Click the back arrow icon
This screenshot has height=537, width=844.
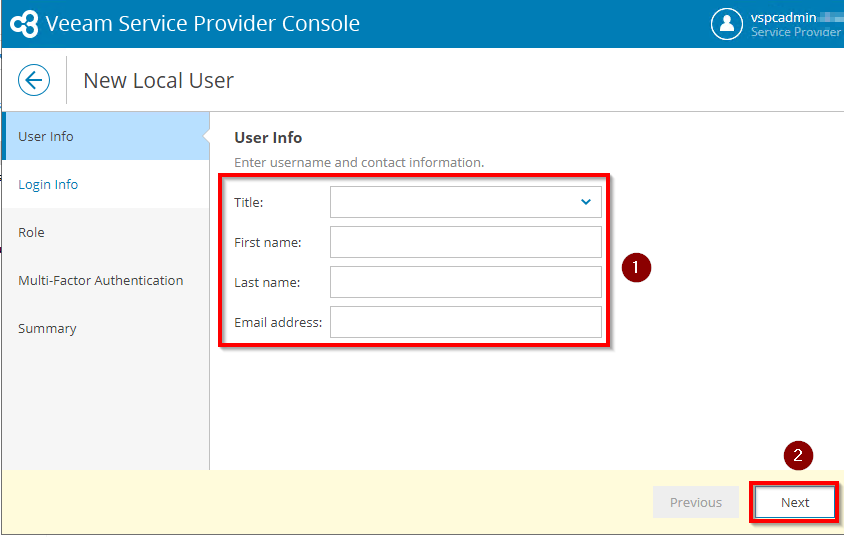pyautogui.click(x=34, y=80)
